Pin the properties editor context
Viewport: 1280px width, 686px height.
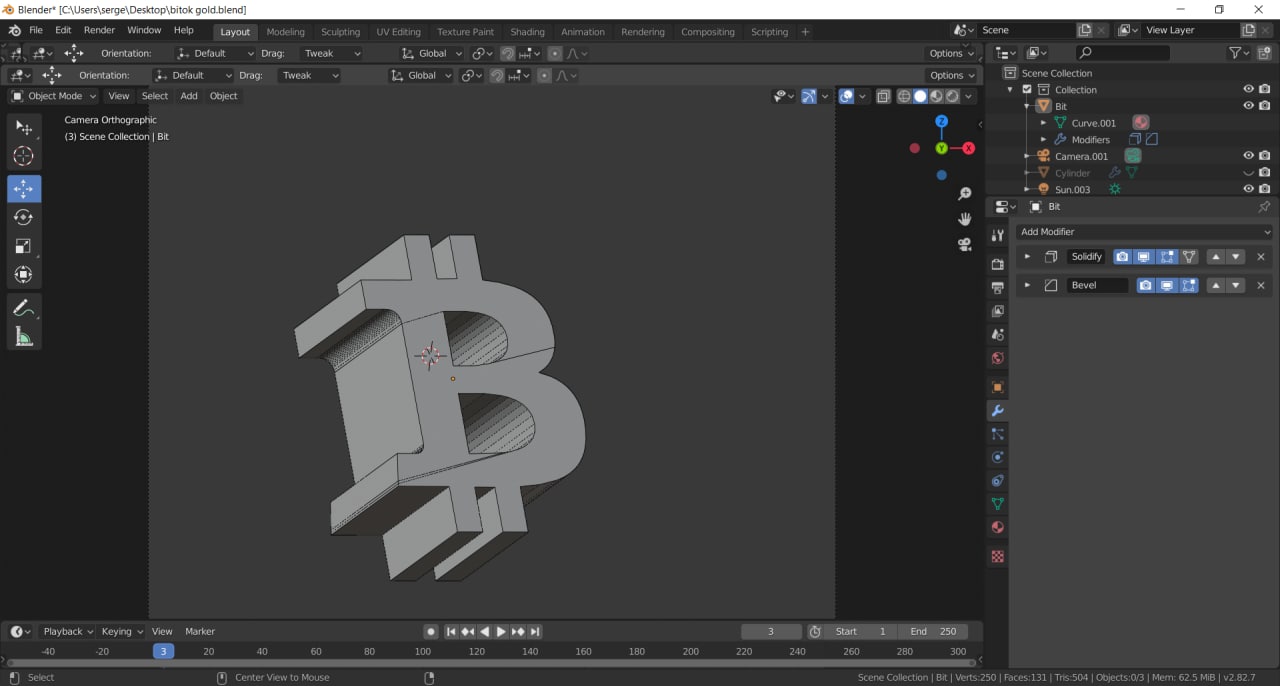[1264, 207]
